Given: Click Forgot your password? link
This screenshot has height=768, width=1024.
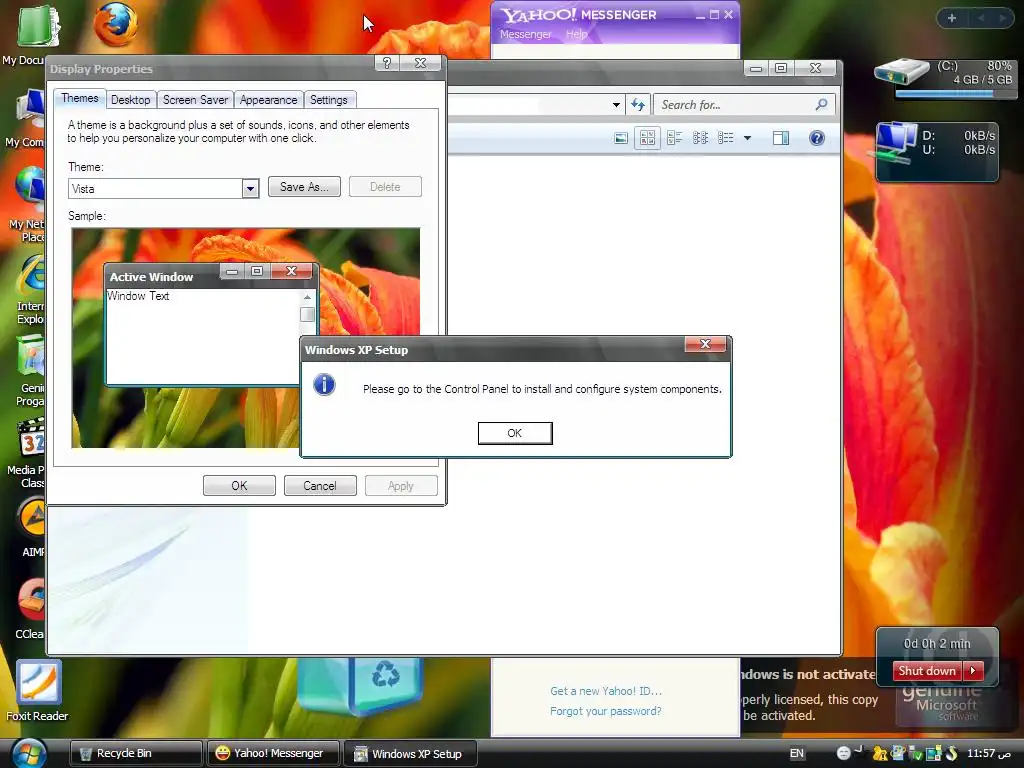Looking at the screenshot, I should pos(605,711).
